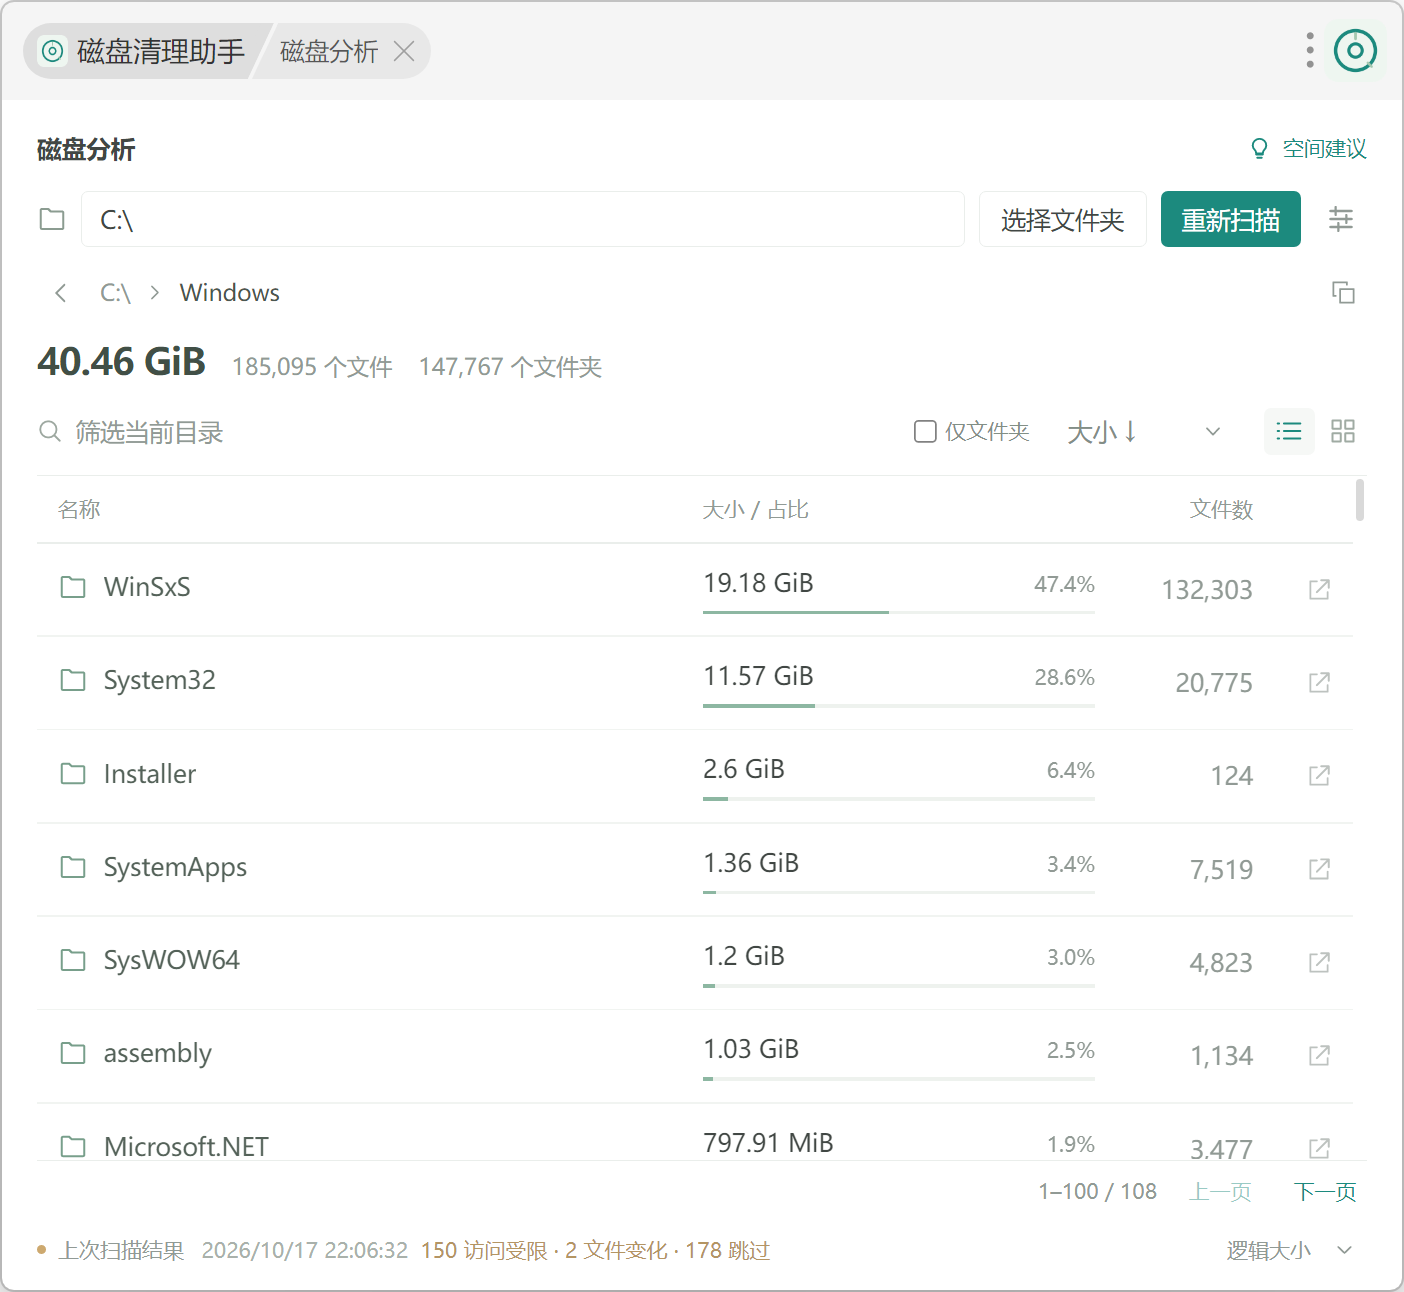
Task: Go back using the left arrow
Action: pyautogui.click(x=61, y=292)
